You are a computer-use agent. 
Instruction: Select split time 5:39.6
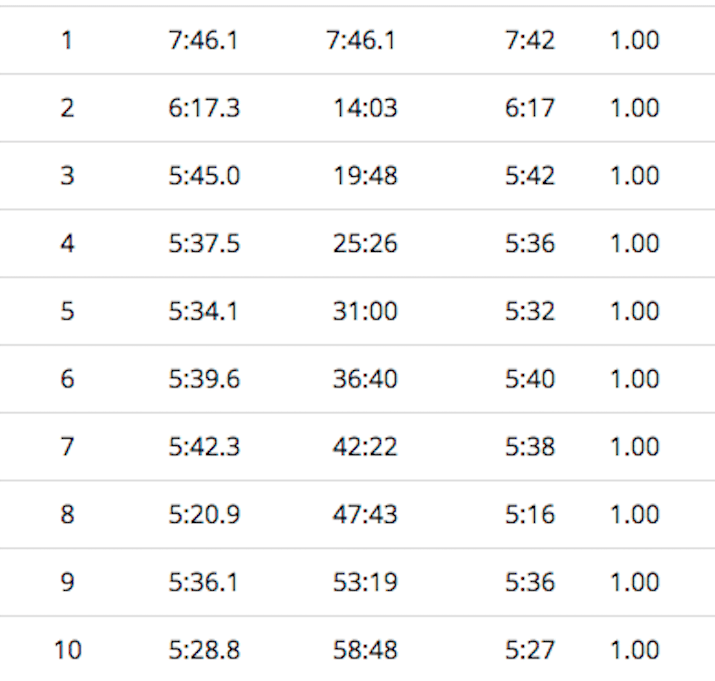click(204, 379)
